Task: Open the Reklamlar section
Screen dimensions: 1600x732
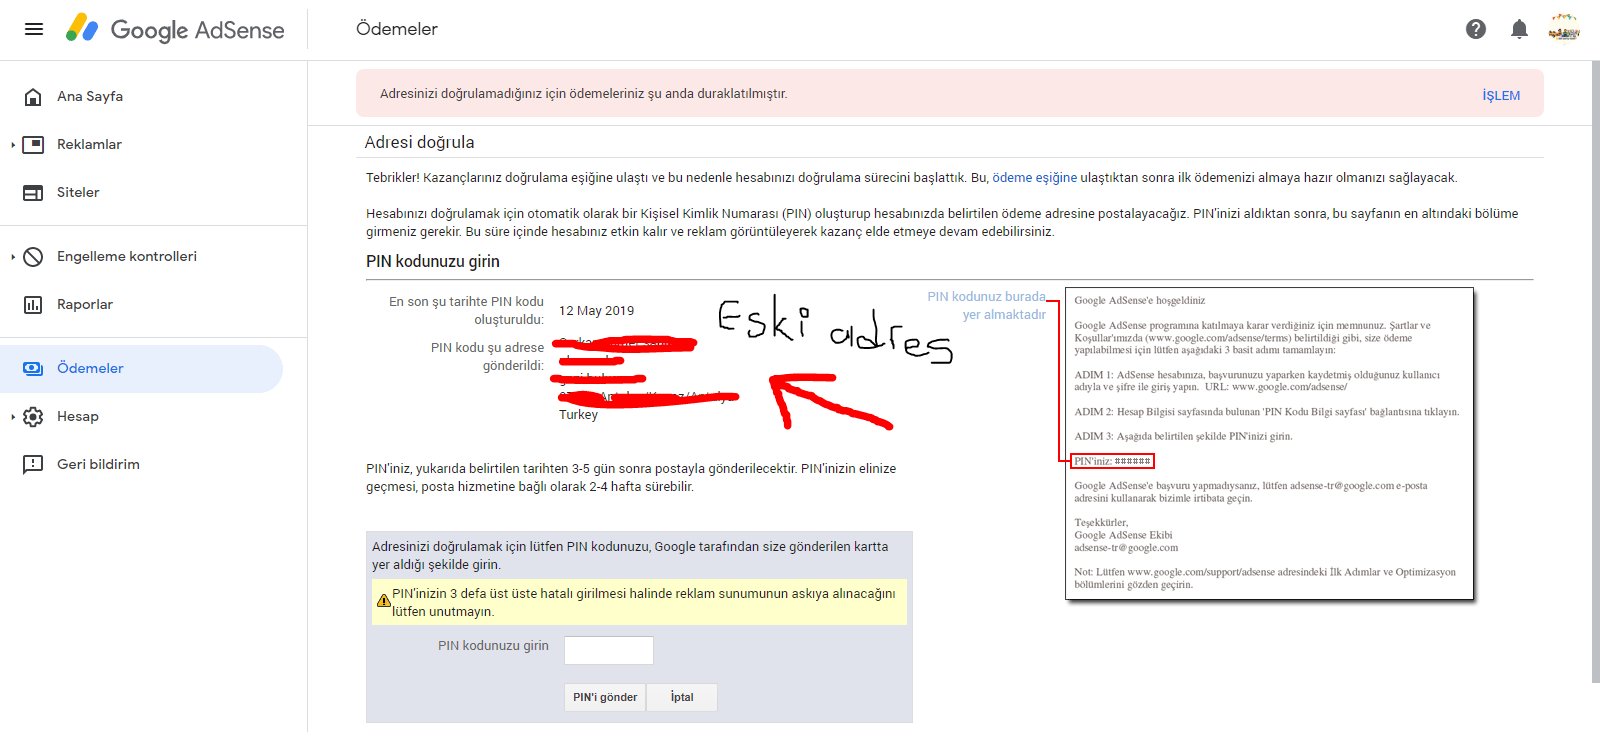Action: tap(89, 145)
